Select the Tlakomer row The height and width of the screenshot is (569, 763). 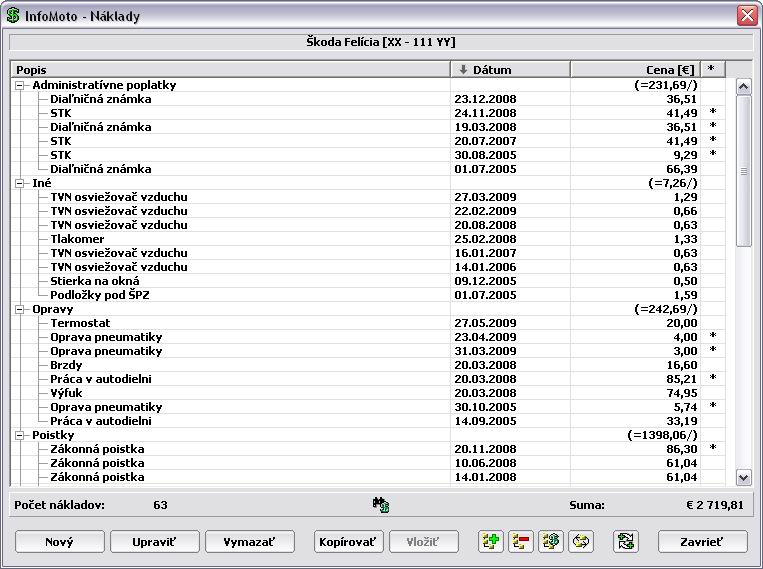368,239
